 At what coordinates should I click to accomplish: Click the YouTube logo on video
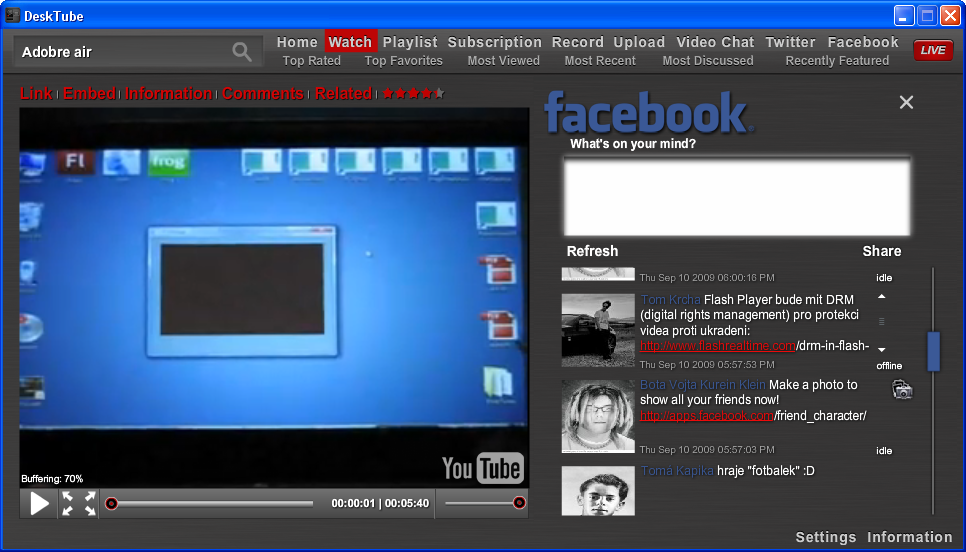482,468
